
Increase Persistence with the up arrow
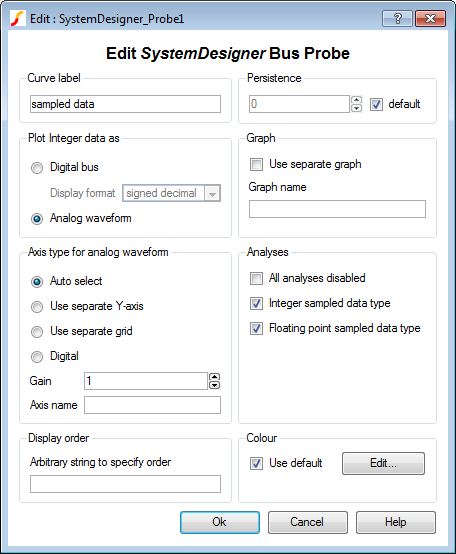[356, 100]
